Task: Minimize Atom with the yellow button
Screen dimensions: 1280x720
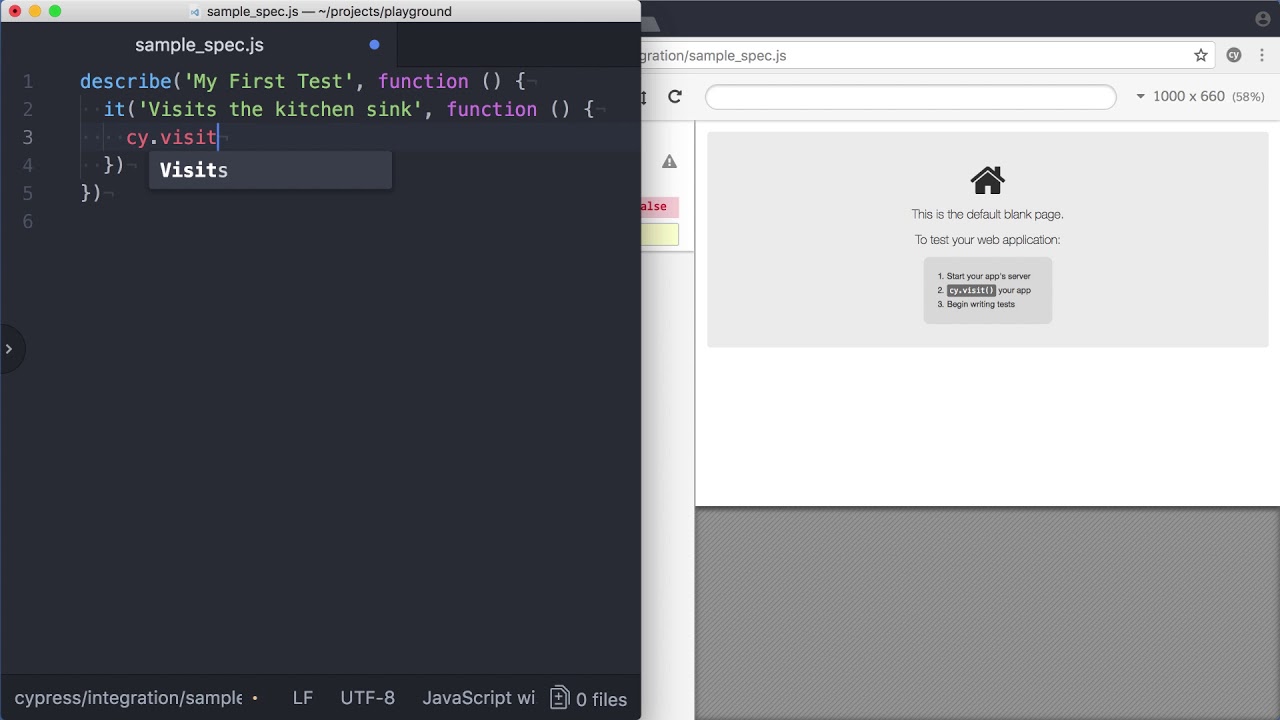Action: click(x=34, y=11)
